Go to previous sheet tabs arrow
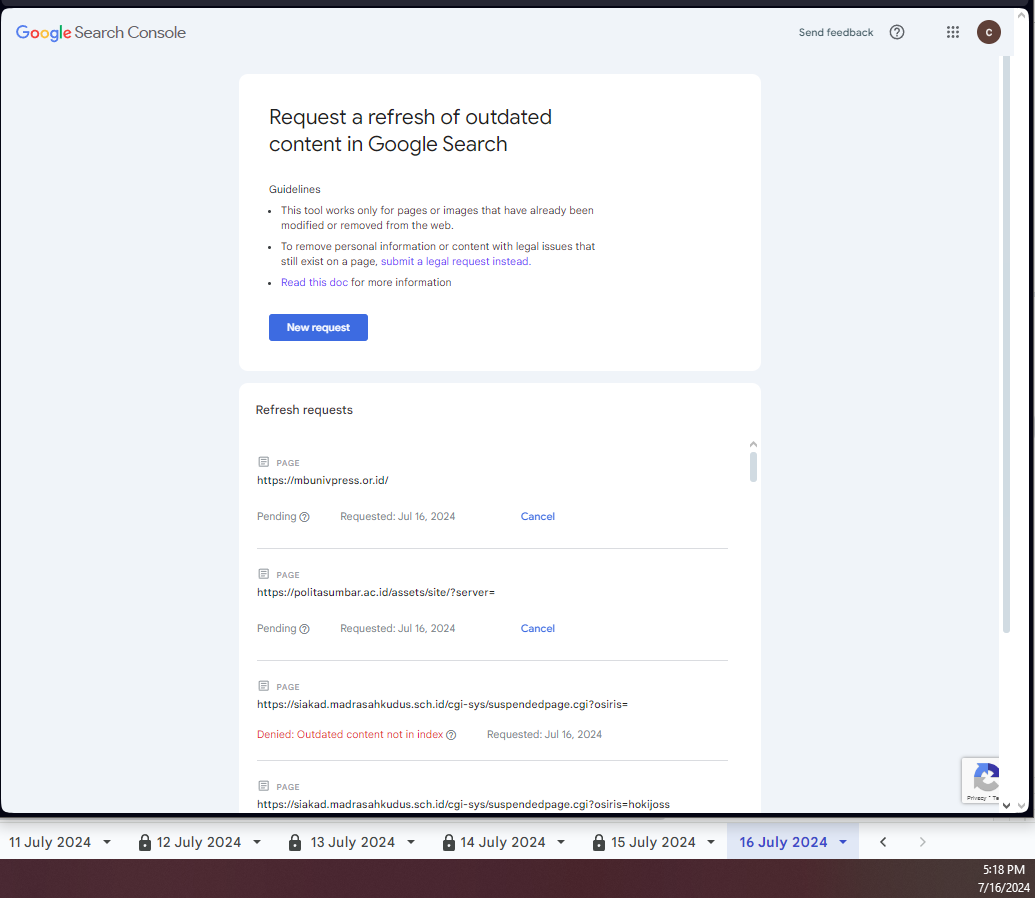 [883, 842]
